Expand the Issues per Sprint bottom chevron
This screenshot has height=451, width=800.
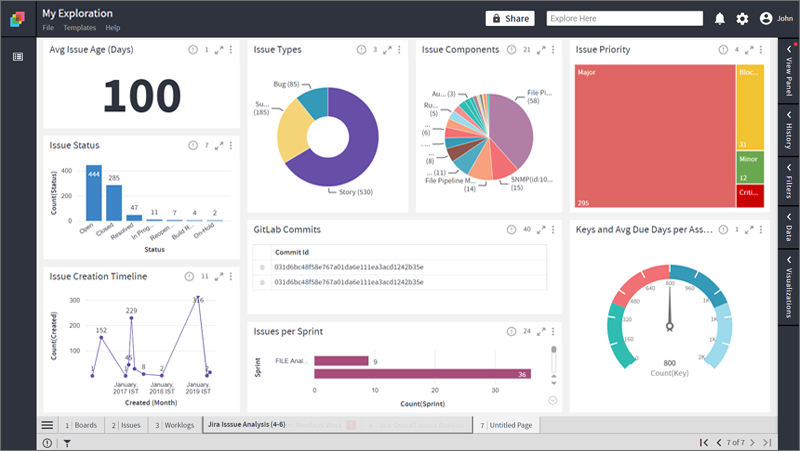pos(553,400)
